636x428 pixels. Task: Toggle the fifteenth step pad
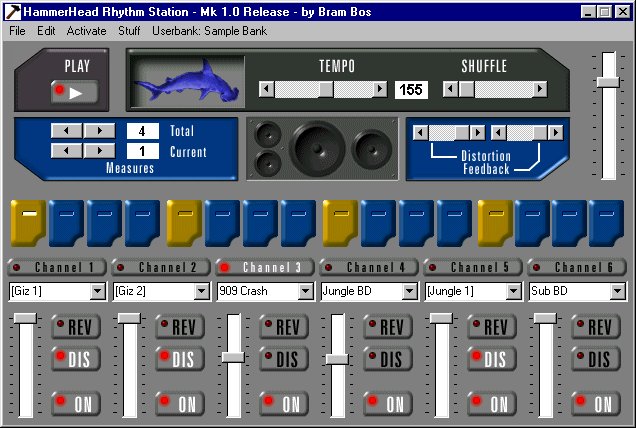tap(569, 223)
